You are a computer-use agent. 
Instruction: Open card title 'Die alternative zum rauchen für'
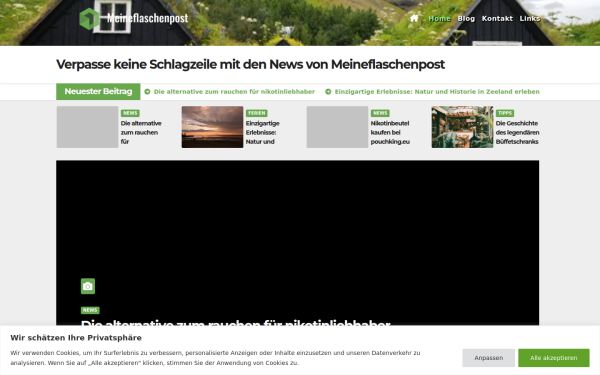click(141, 132)
